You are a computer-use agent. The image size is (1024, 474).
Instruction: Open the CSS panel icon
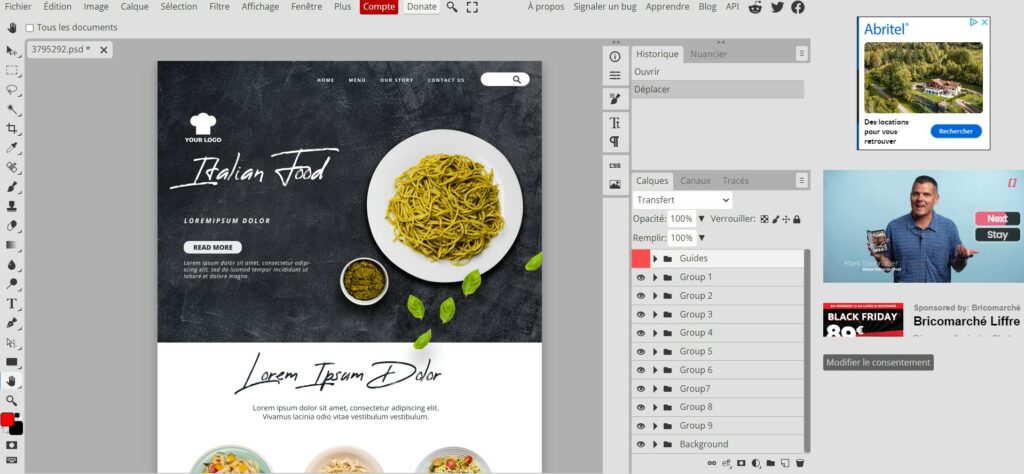click(615, 166)
